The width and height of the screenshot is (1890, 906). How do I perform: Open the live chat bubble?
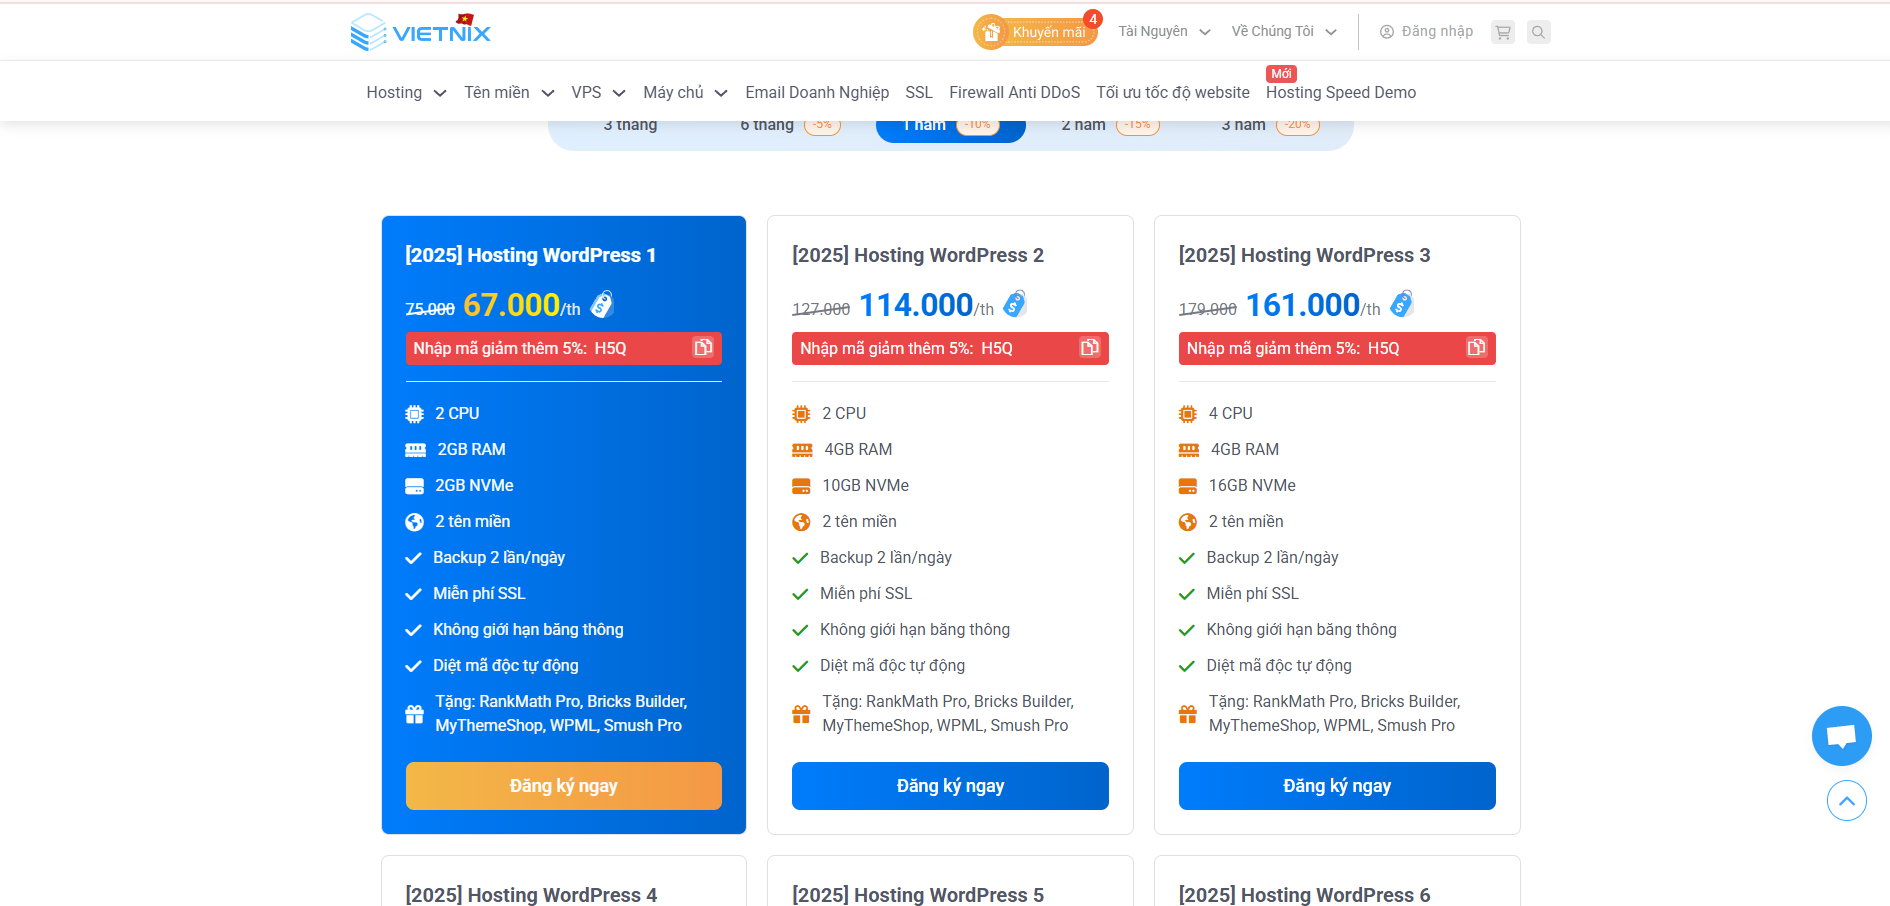coord(1841,736)
